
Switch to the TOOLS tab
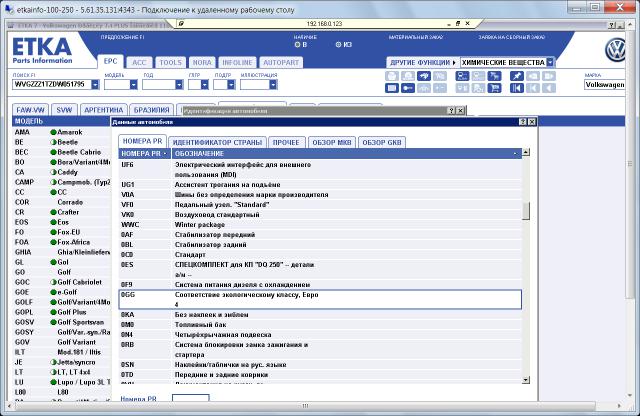tap(170, 62)
